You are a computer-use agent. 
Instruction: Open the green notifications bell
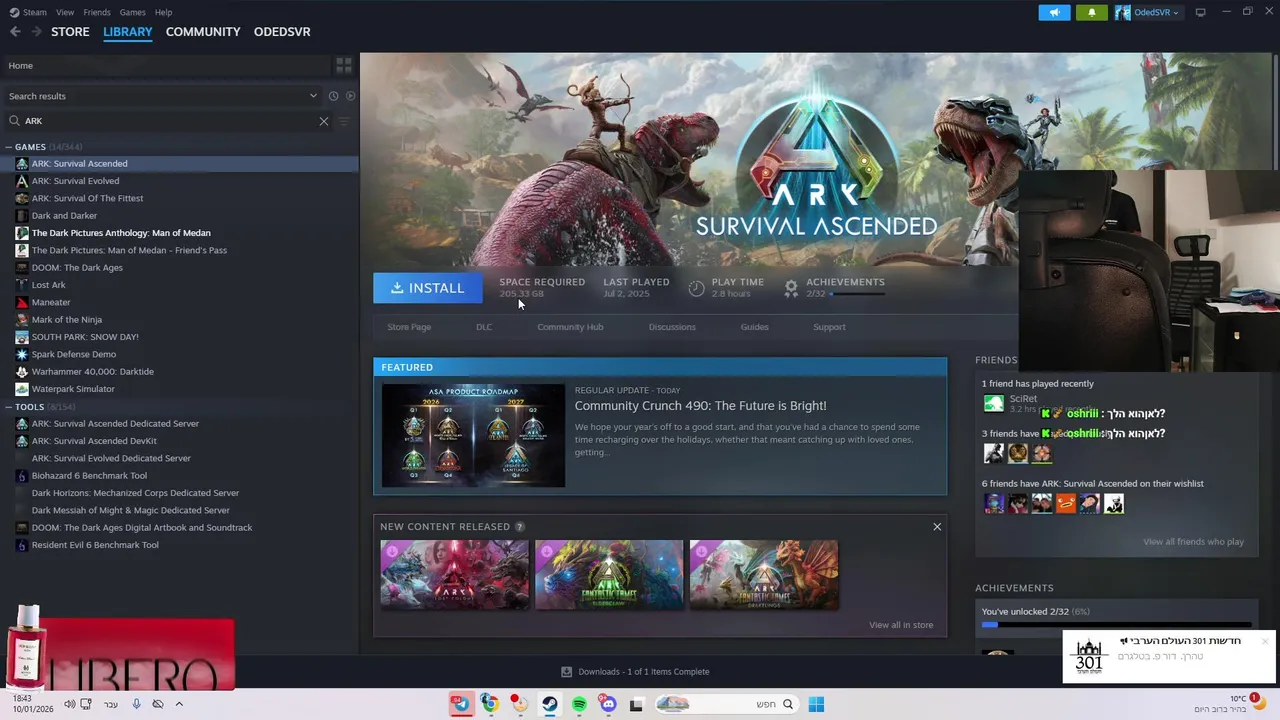tap(1091, 12)
